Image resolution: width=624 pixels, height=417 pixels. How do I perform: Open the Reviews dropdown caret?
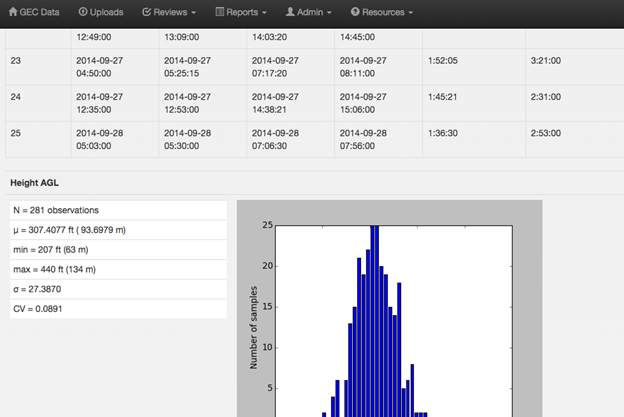point(194,13)
